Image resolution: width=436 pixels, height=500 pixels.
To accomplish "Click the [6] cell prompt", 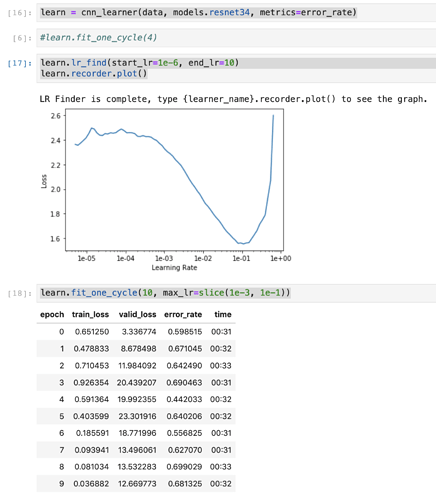I will (x=22, y=38).
